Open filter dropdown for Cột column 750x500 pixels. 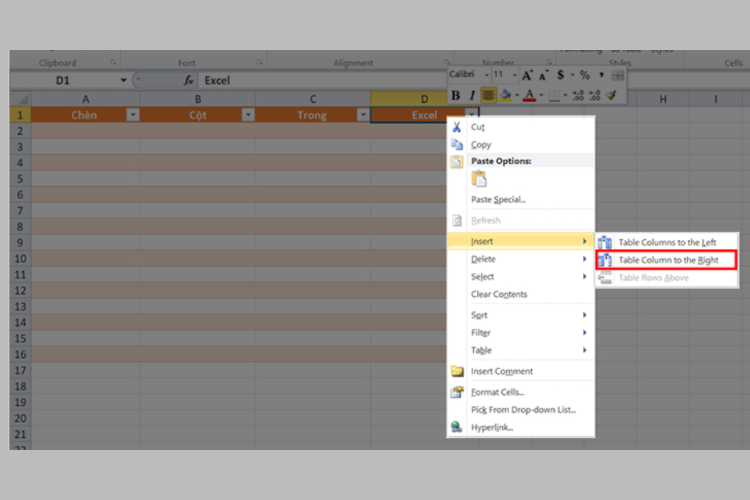click(x=248, y=115)
